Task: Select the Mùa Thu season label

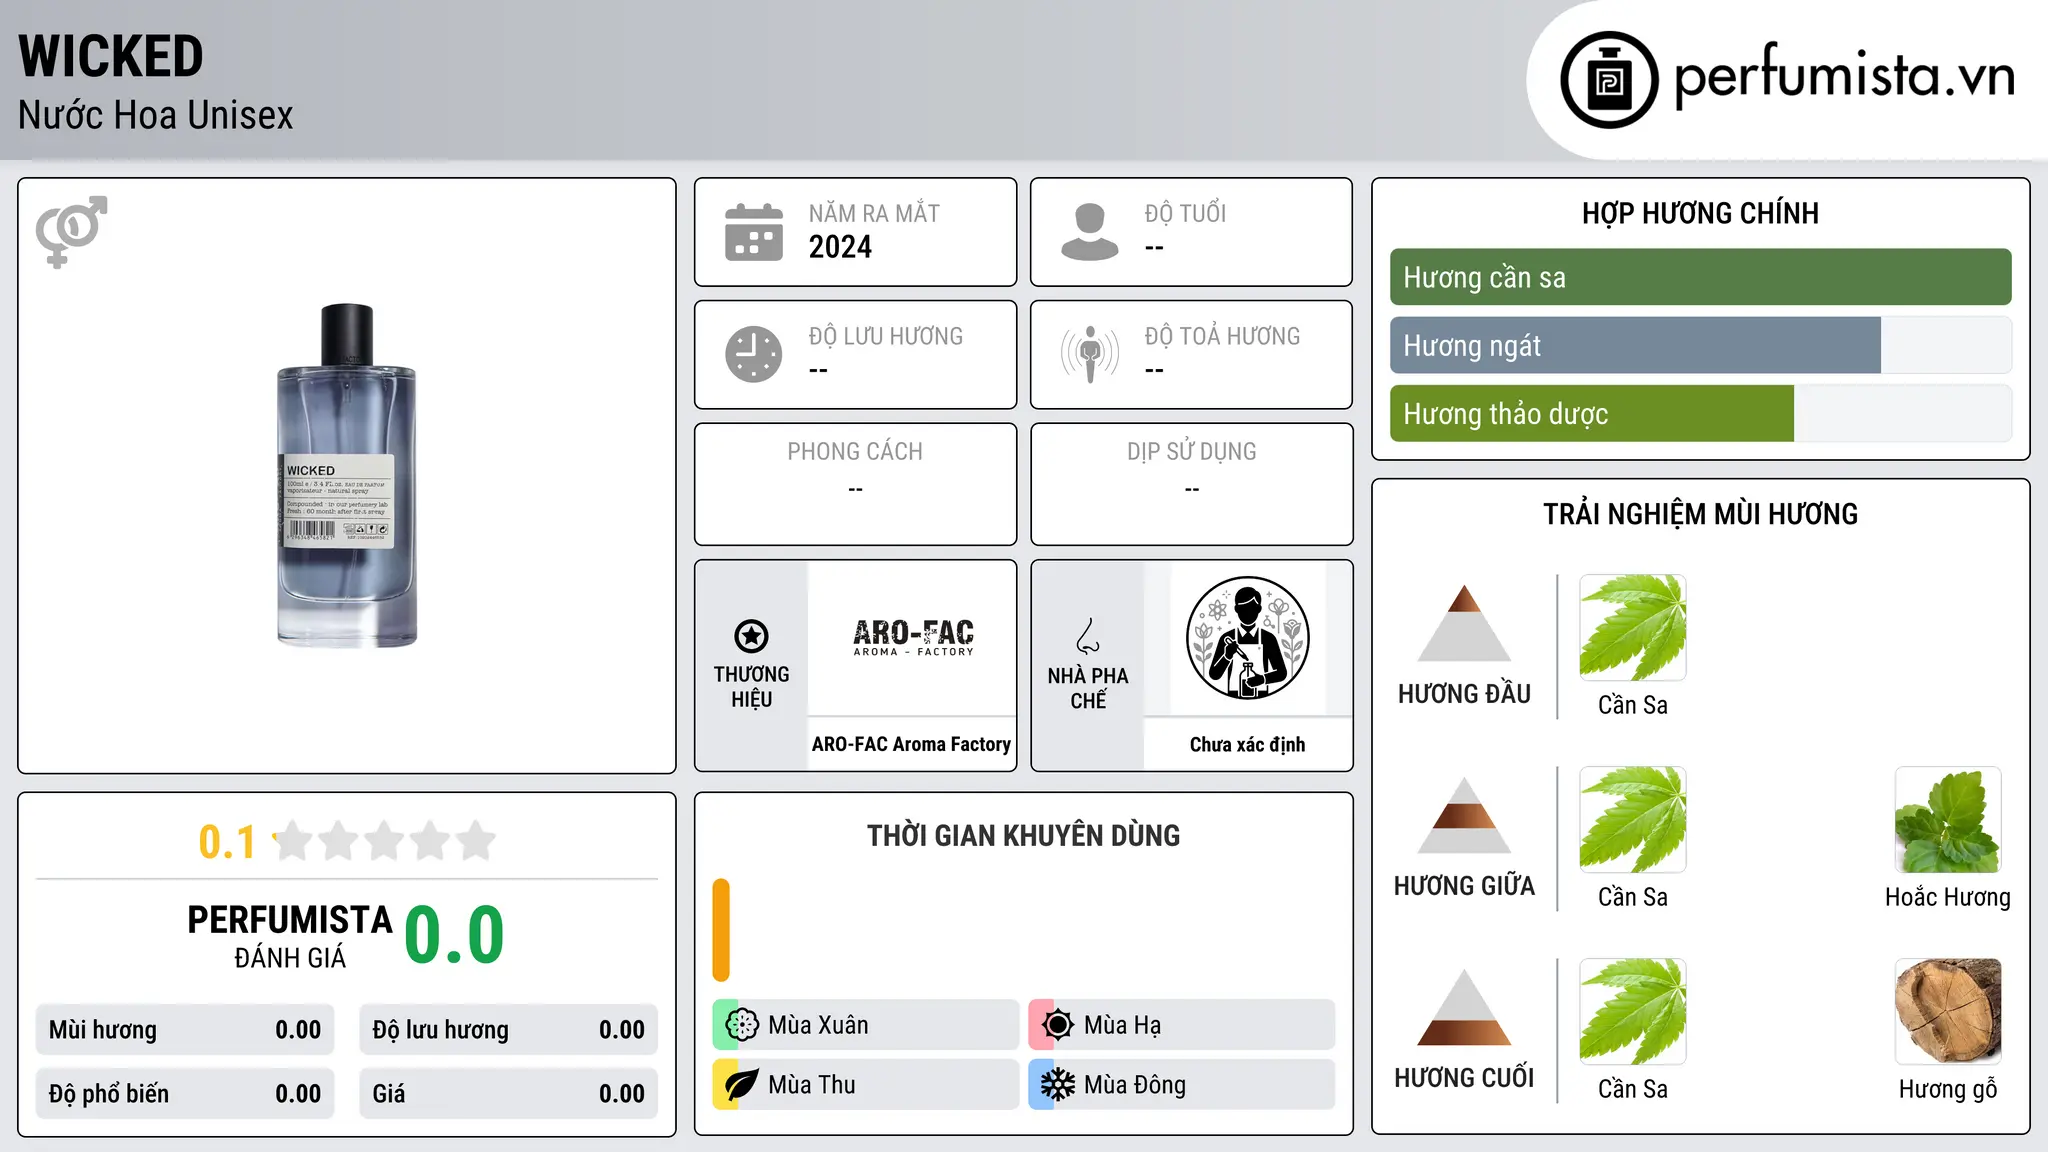Action: click(x=811, y=1085)
